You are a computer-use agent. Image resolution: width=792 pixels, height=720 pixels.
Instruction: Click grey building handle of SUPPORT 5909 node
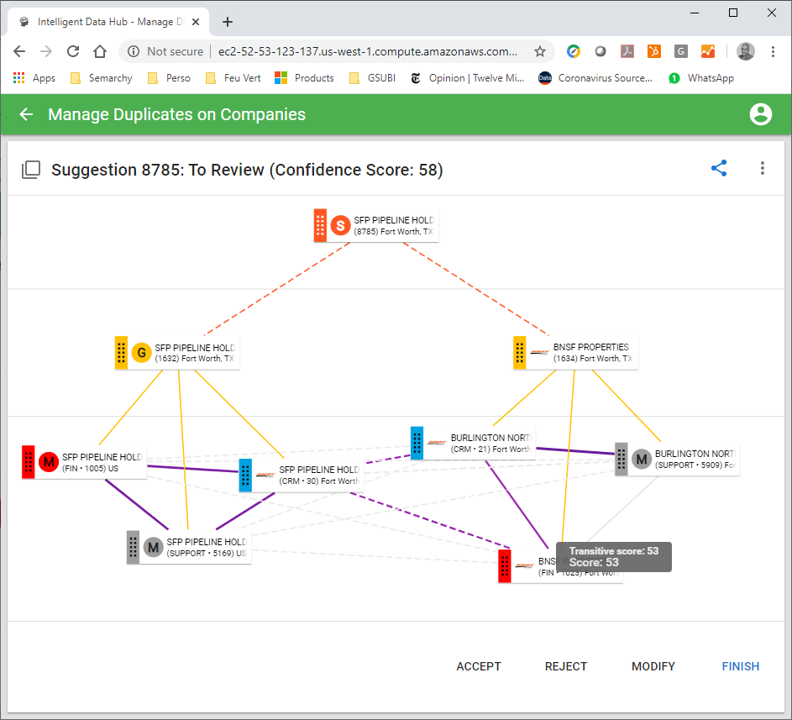(x=621, y=459)
